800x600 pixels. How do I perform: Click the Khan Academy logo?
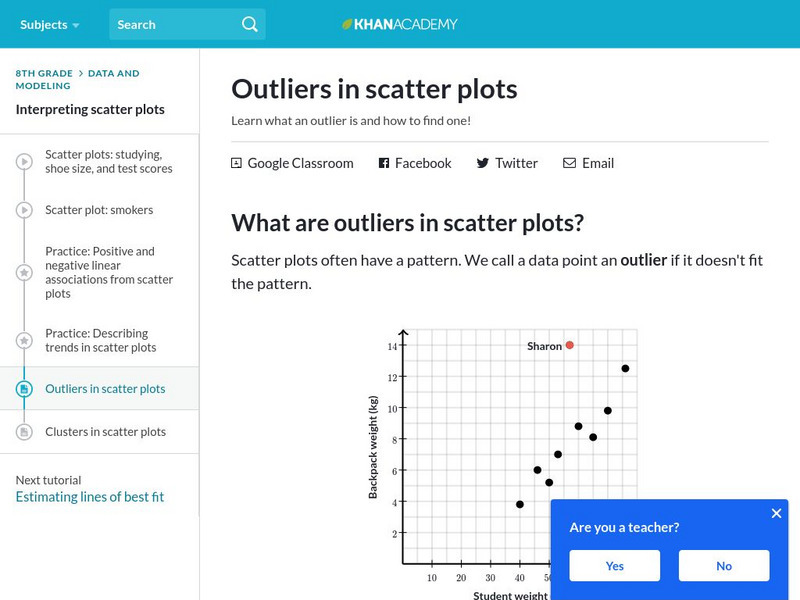400,24
